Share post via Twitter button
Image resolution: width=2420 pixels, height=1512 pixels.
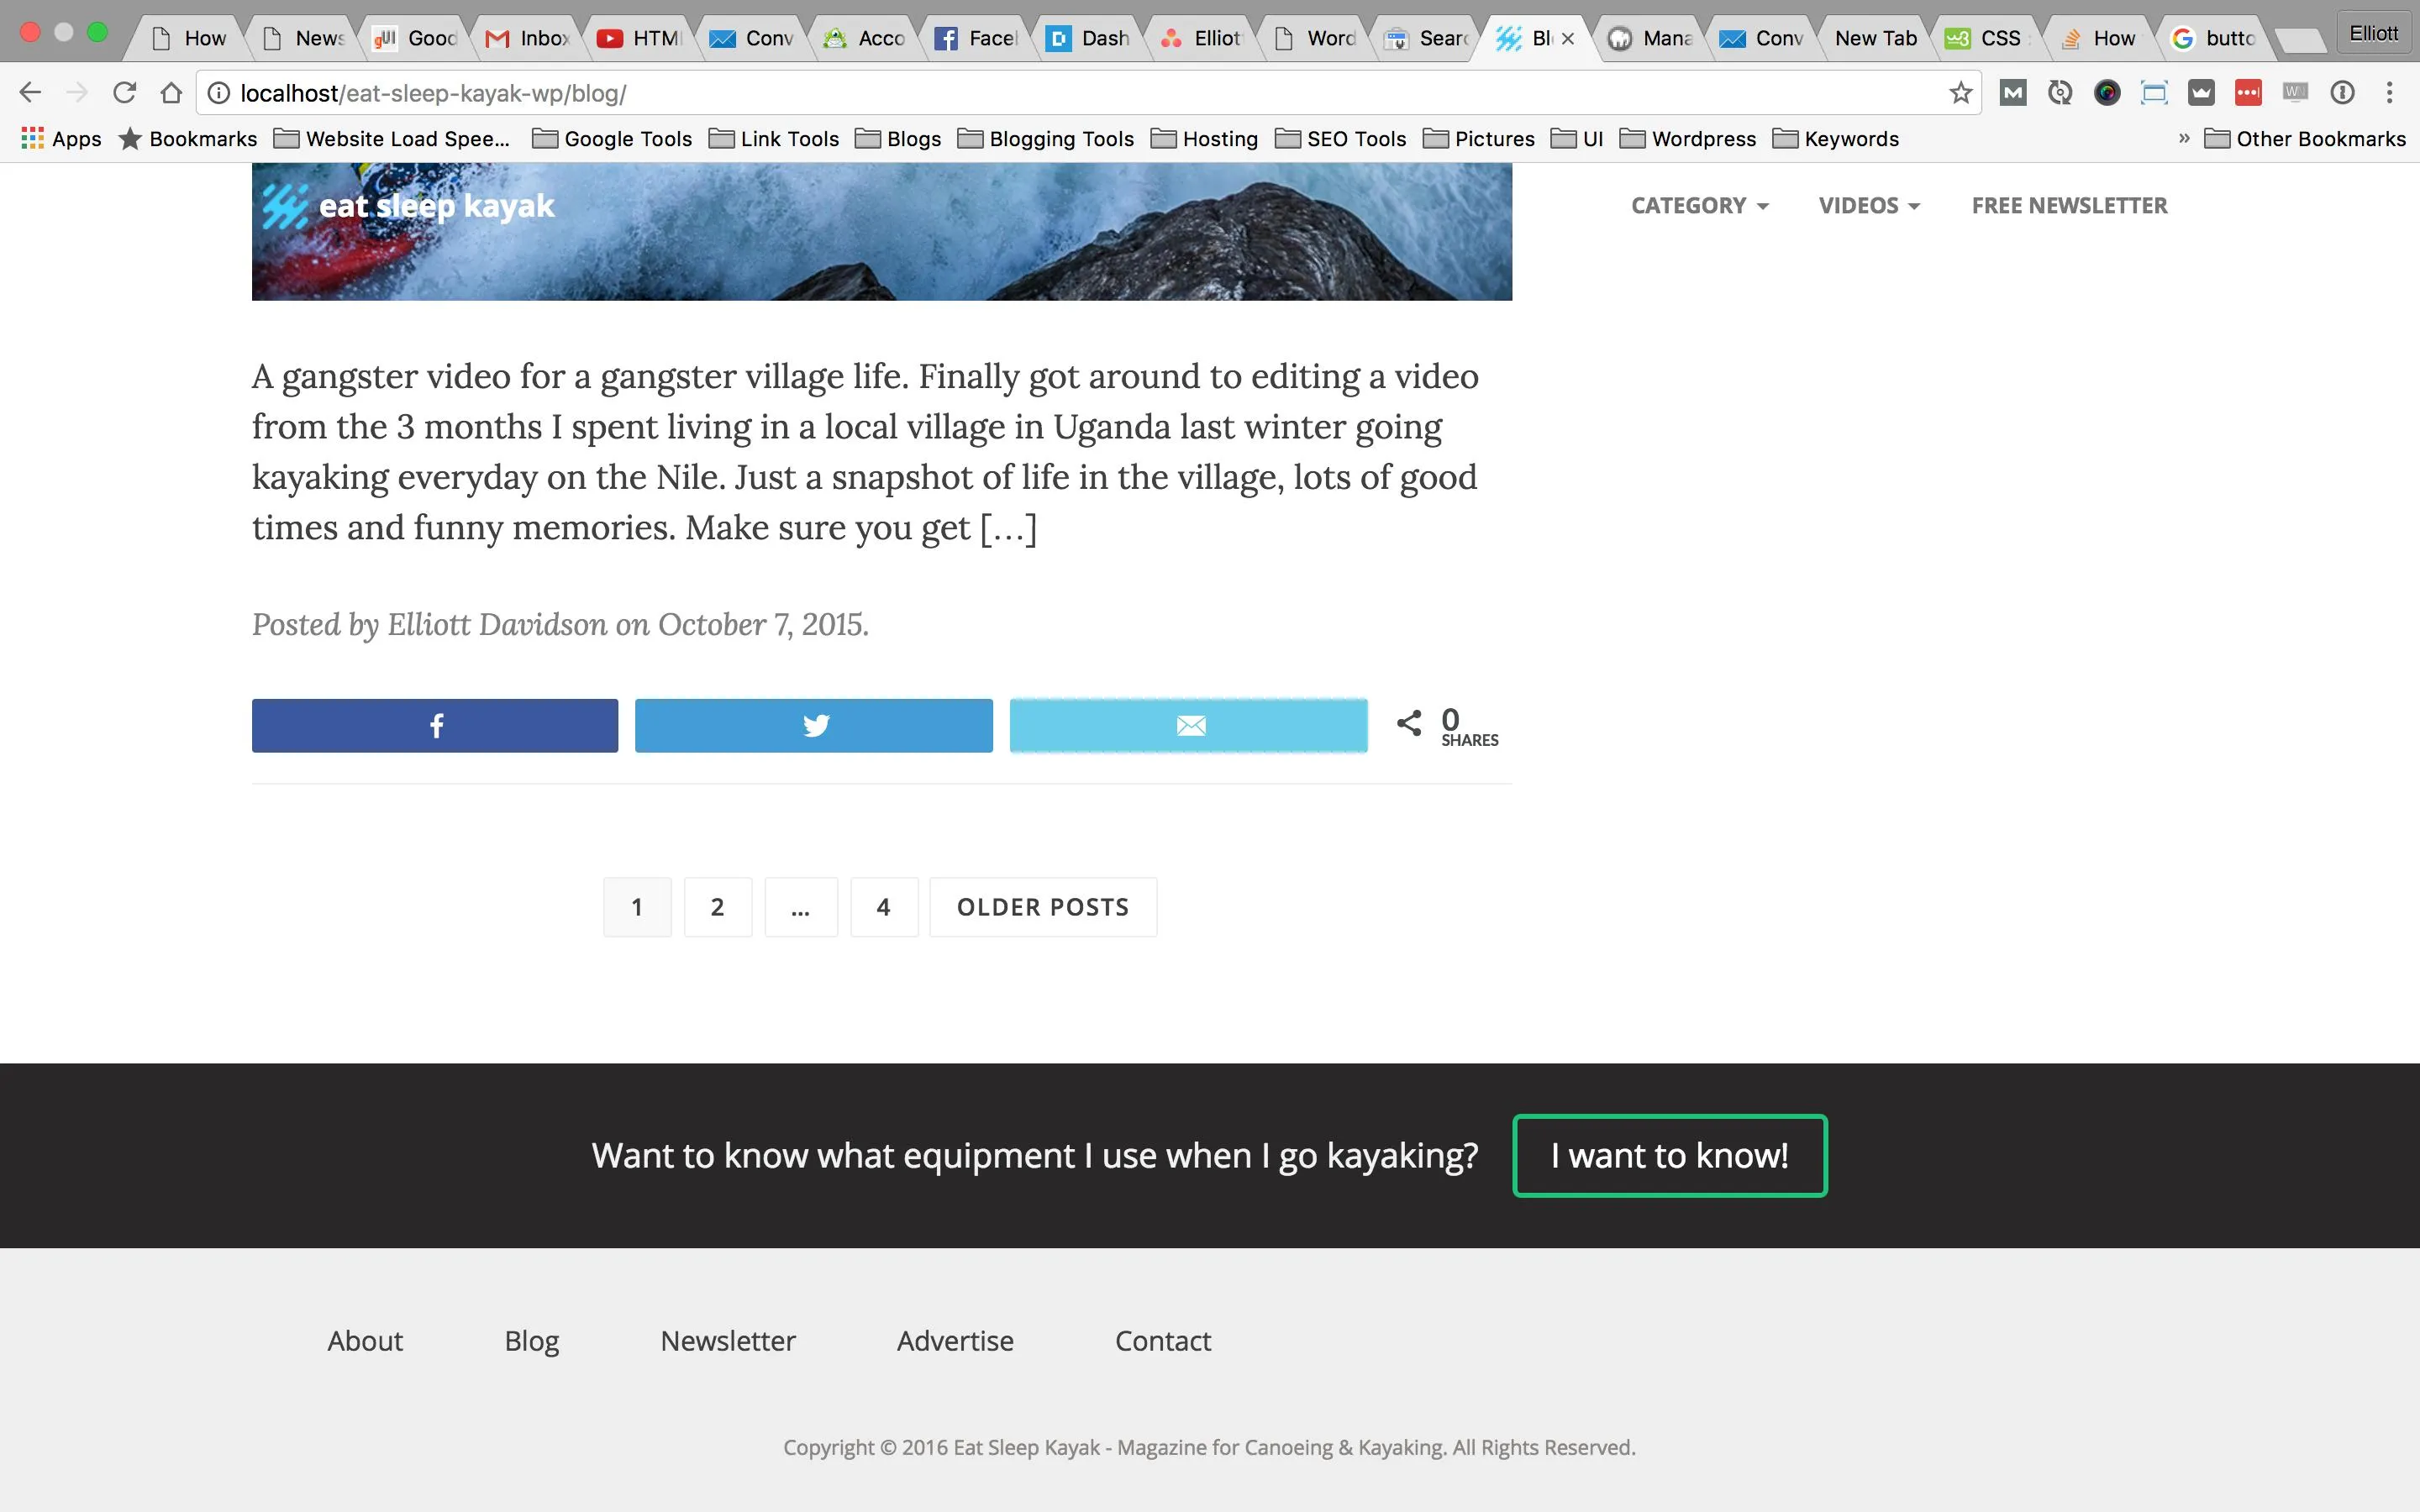click(813, 725)
